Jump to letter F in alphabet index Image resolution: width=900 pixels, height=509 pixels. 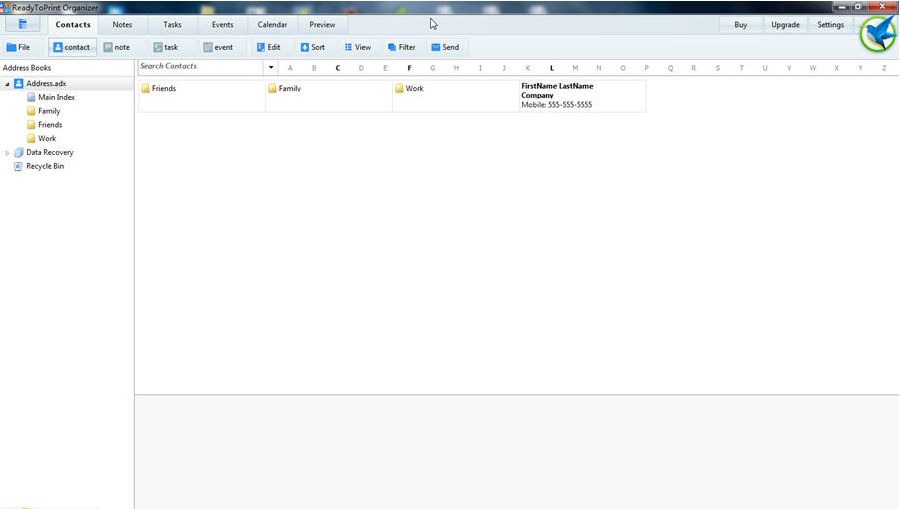[409, 68]
